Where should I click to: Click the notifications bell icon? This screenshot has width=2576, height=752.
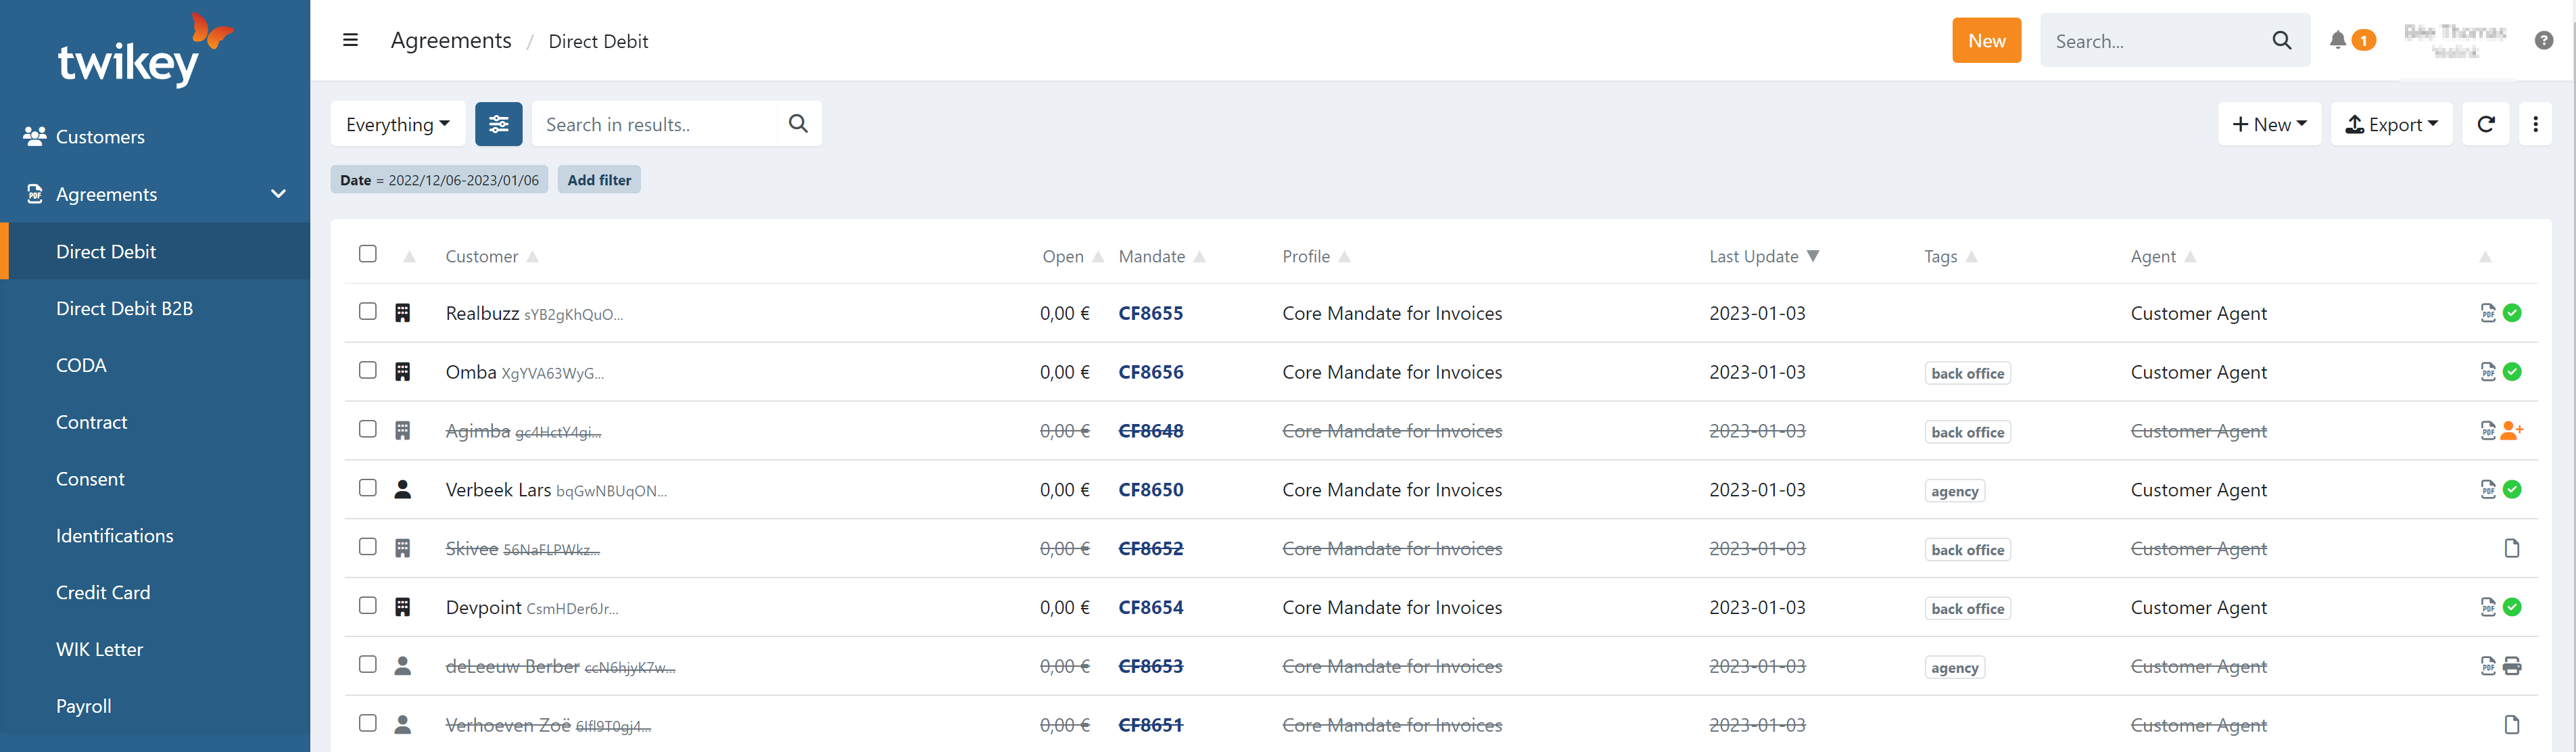pos(2337,40)
